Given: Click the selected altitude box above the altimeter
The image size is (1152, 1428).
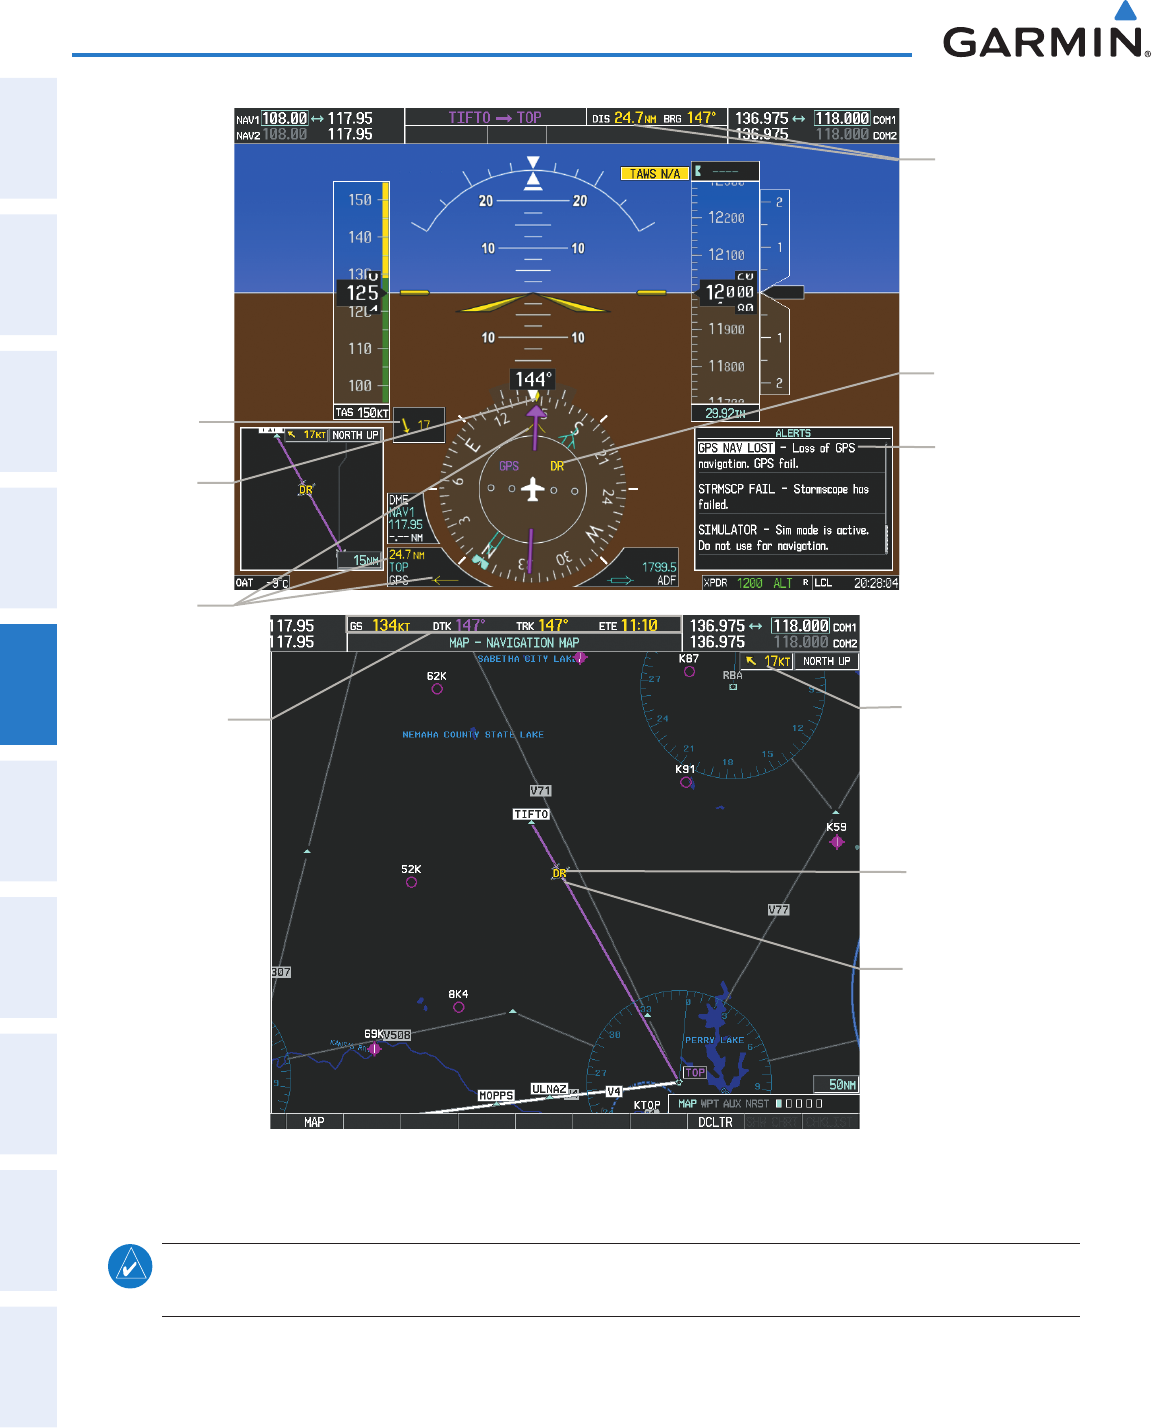Looking at the screenshot, I should point(725,171).
